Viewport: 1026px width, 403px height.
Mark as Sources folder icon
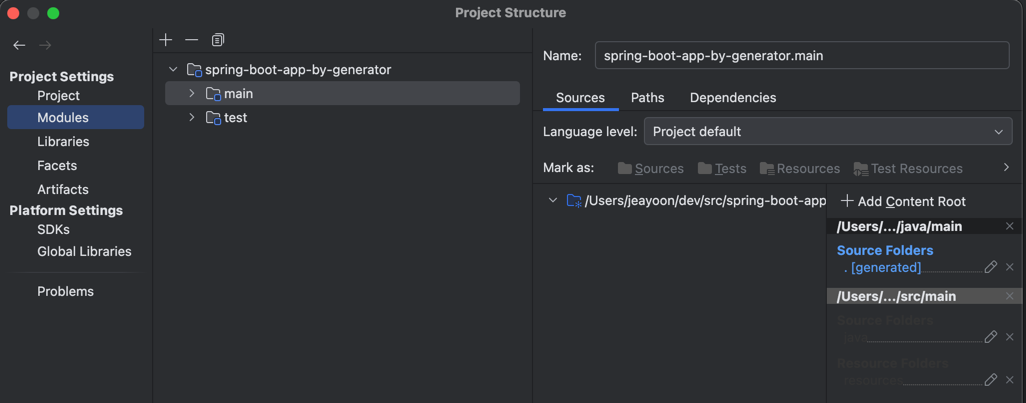pos(650,168)
